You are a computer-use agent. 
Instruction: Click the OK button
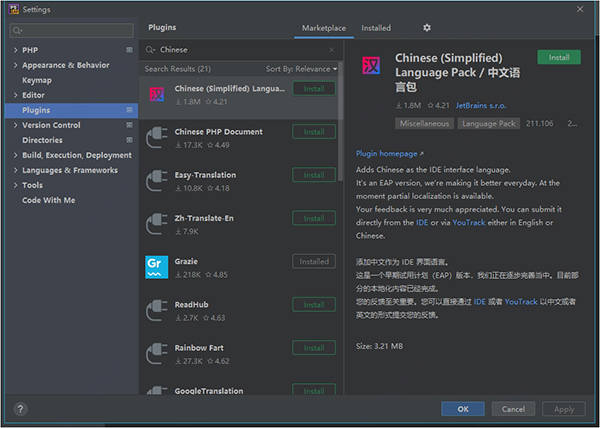(462, 409)
